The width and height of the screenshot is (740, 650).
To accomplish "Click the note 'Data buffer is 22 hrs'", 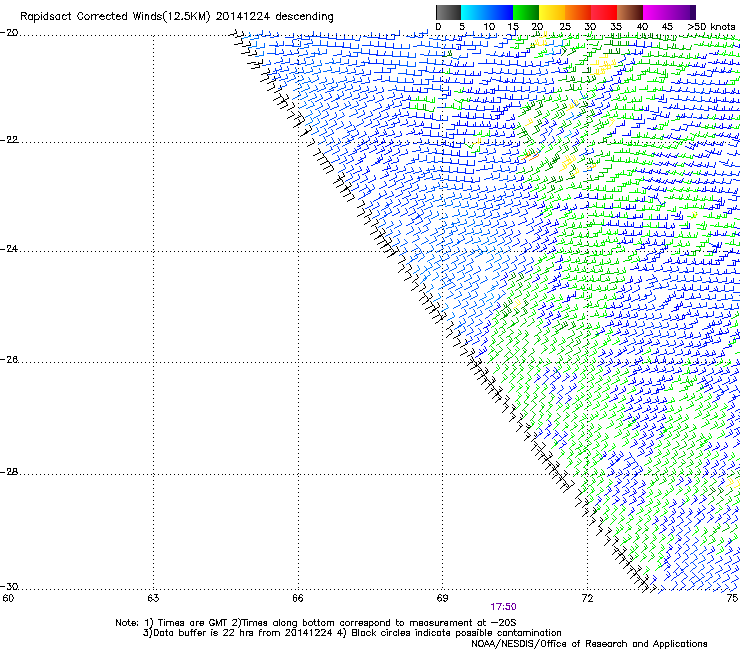I will [x=205, y=633].
